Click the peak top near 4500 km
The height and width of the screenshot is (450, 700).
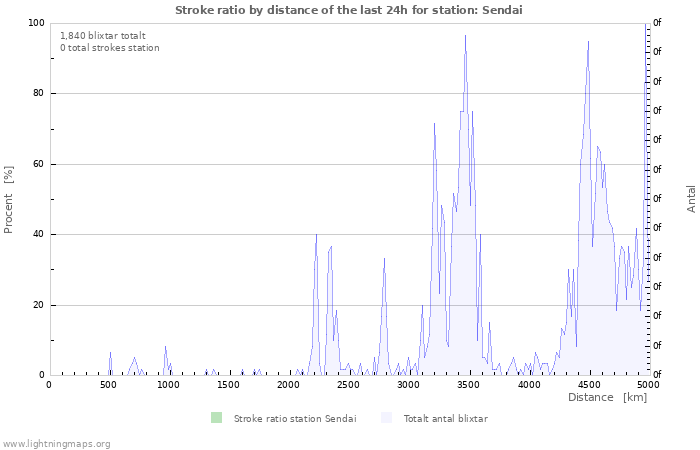tap(588, 42)
